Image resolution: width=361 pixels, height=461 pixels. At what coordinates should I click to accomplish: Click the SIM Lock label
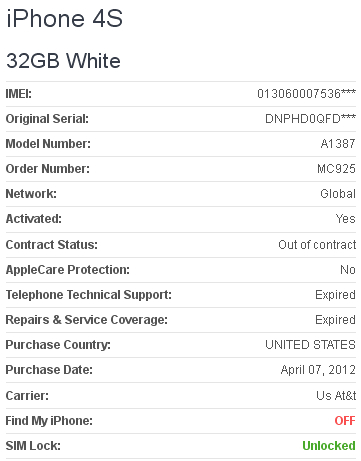point(33,446)
